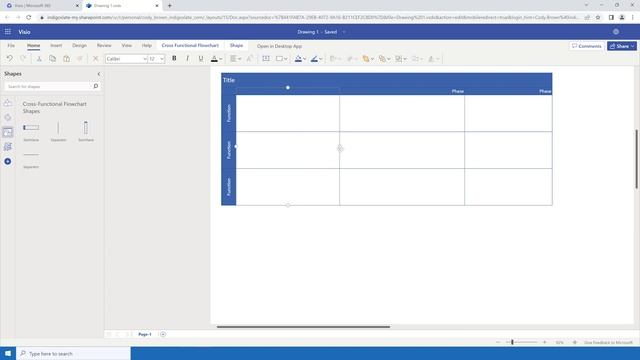Open the font color dropdown arrow
640x360 pixels.
[x=221, y=59]
